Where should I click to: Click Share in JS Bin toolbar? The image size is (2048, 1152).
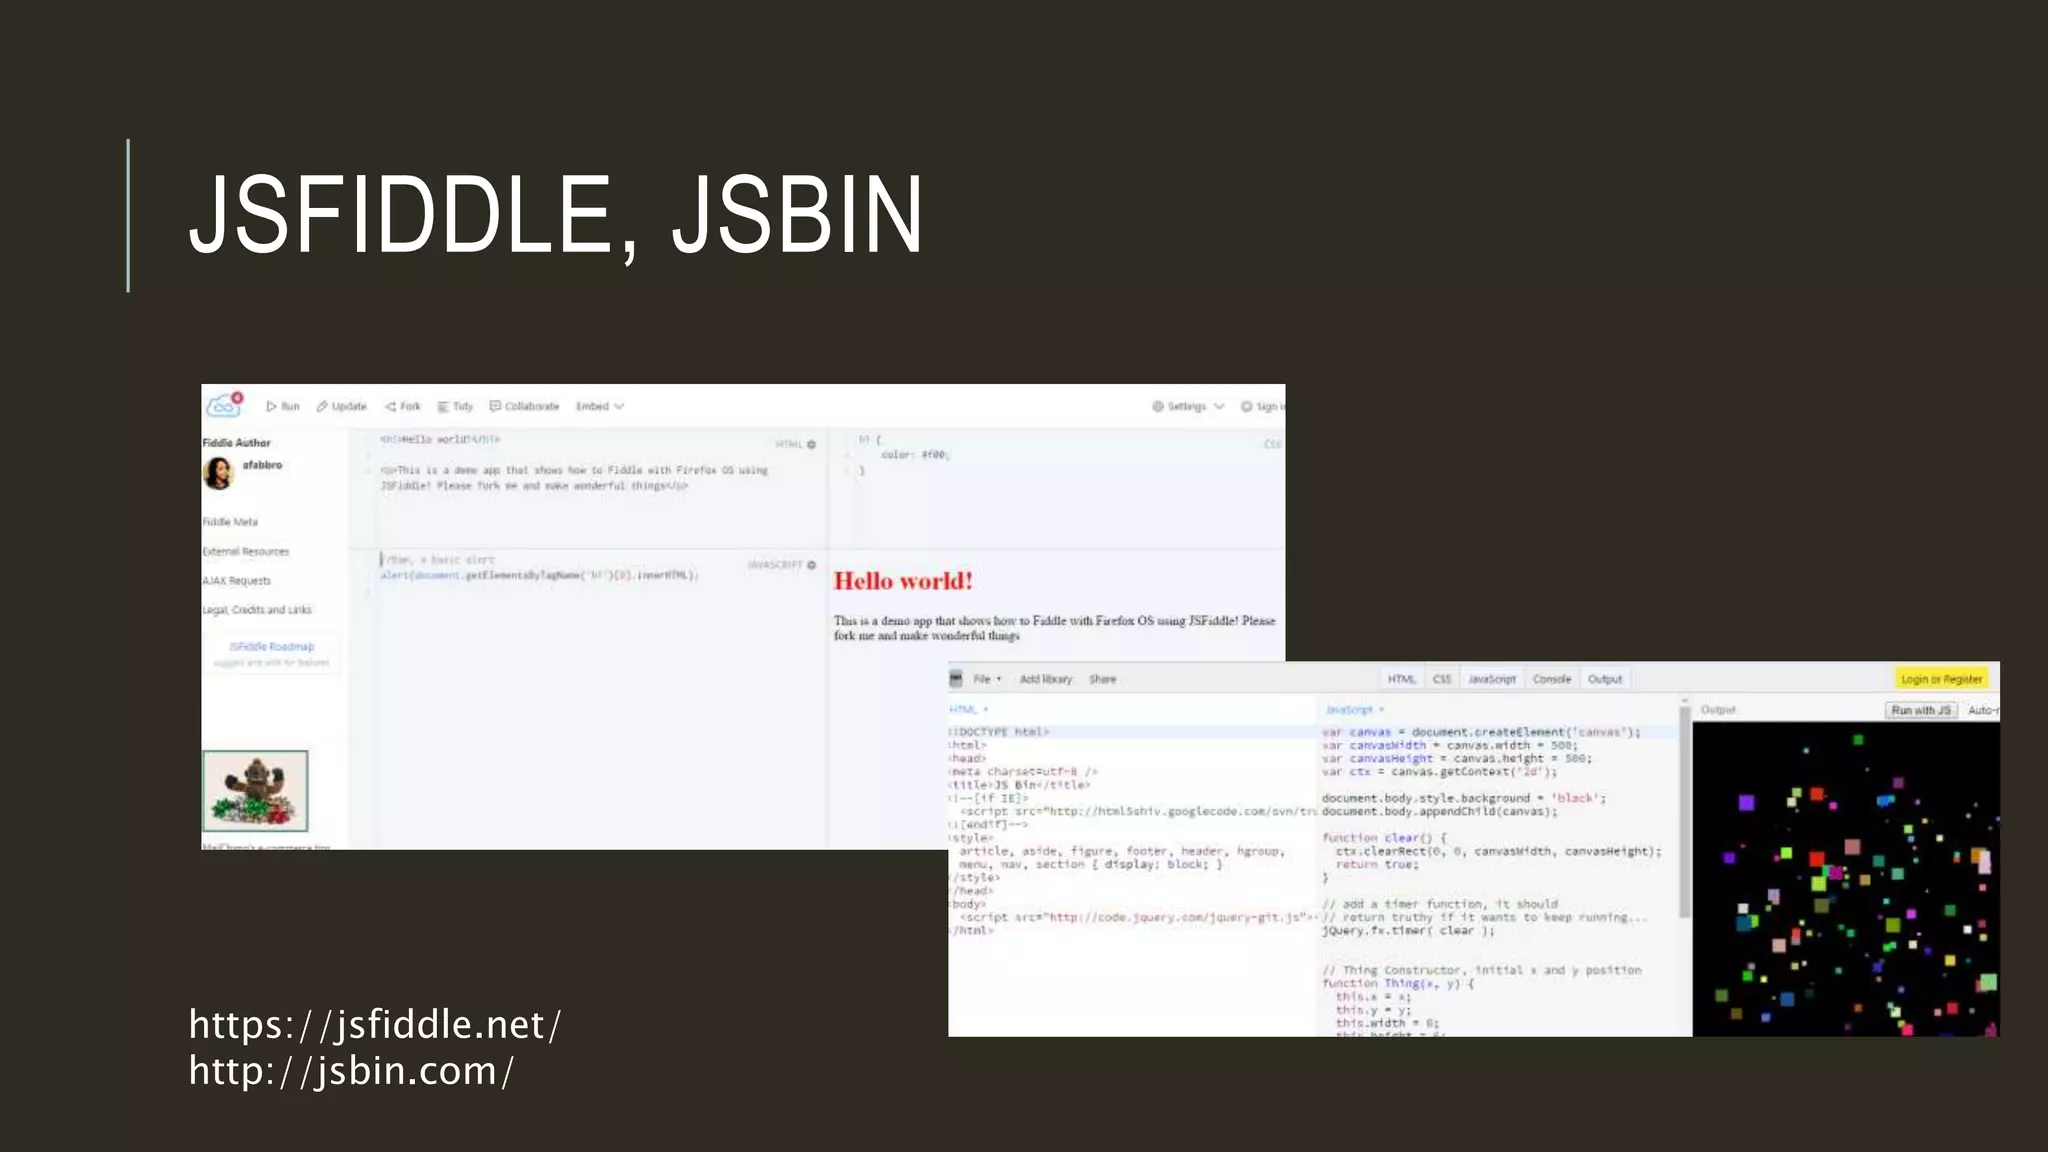[1103, 679]
